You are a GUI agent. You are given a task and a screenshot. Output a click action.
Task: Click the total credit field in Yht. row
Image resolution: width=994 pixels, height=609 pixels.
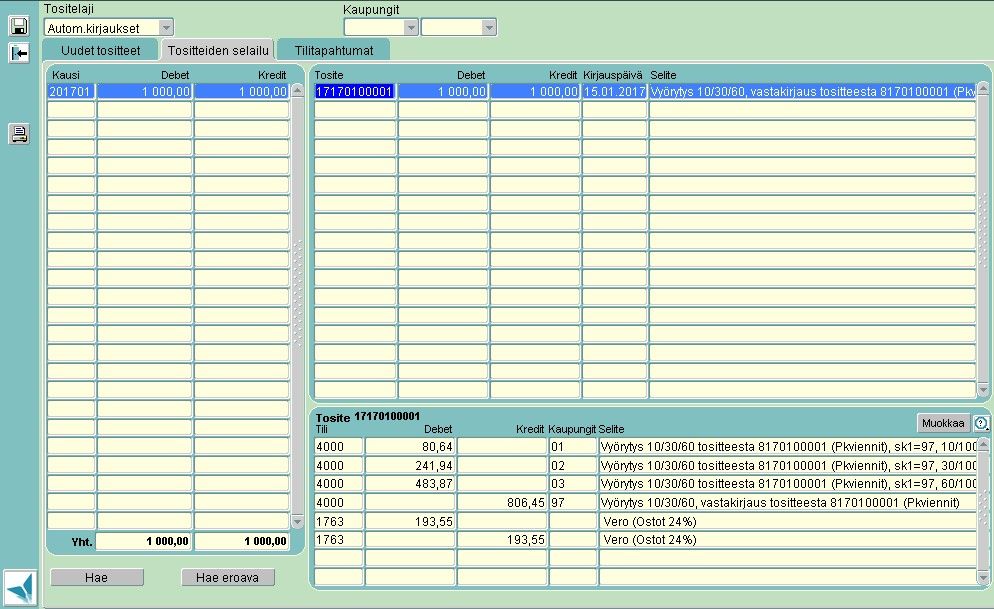[x=242, y=541]
